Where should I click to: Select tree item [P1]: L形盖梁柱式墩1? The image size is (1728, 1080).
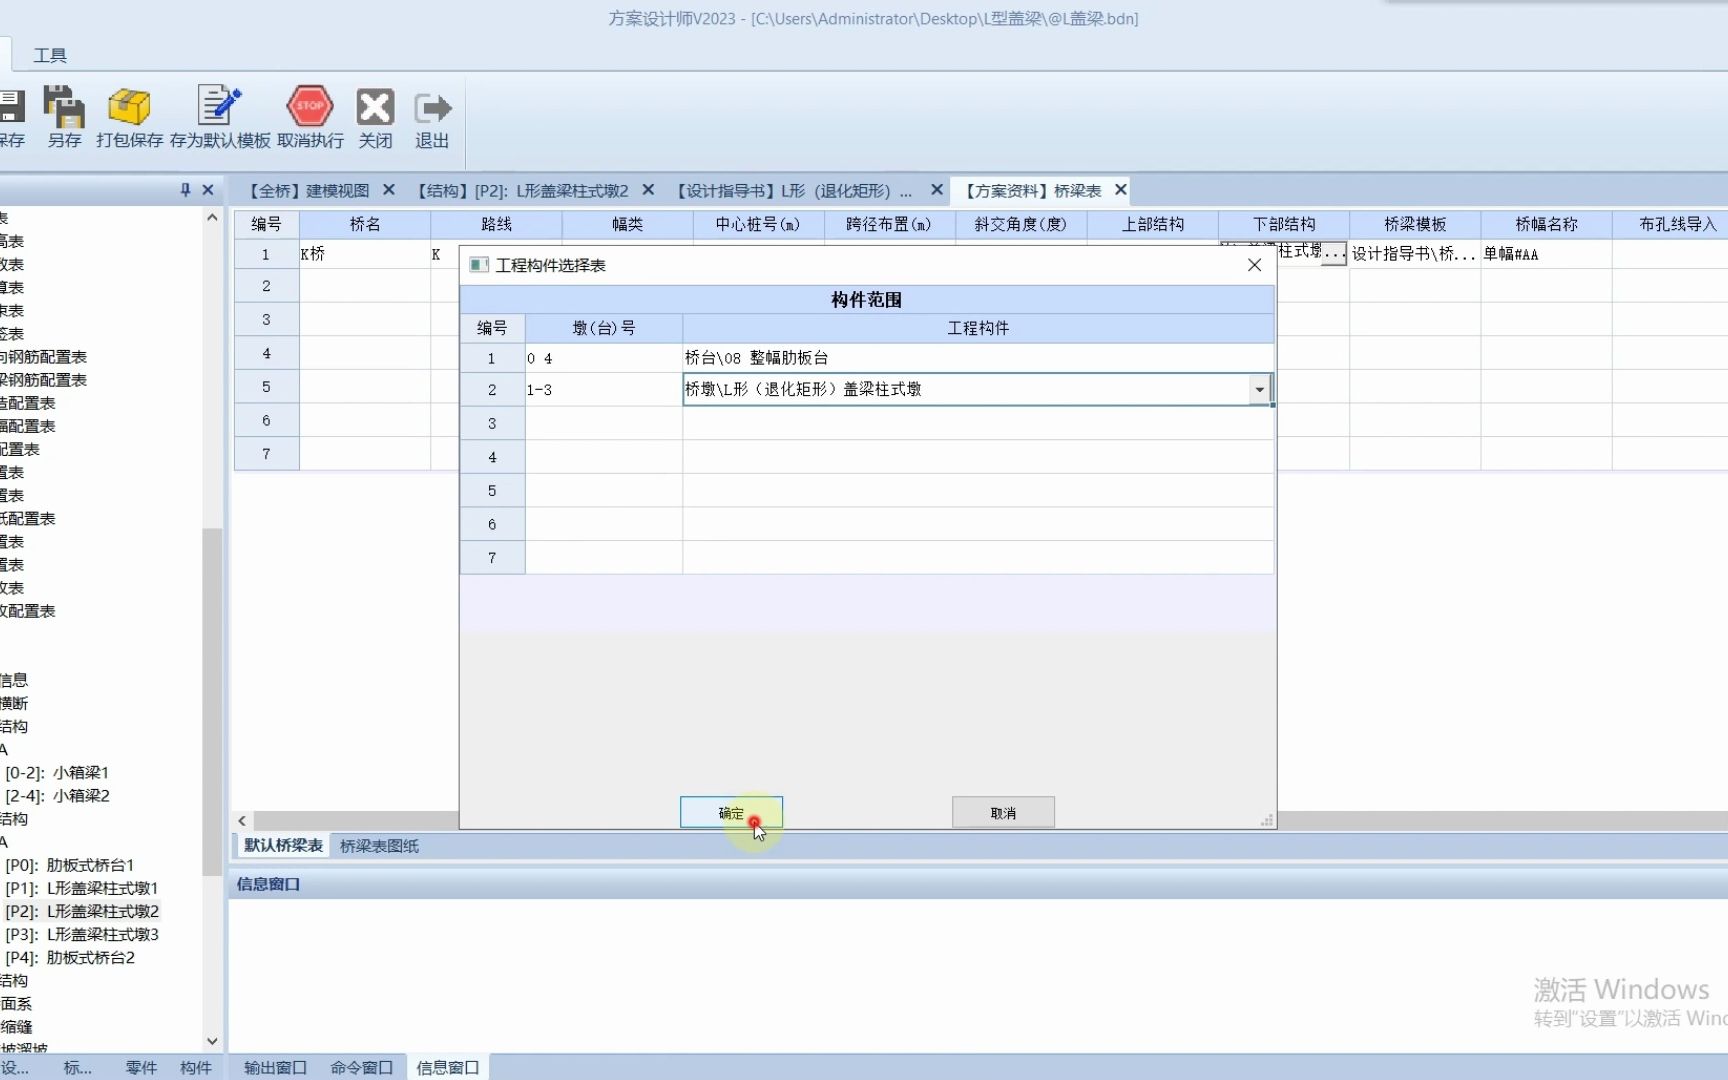(x=81, y=888)
